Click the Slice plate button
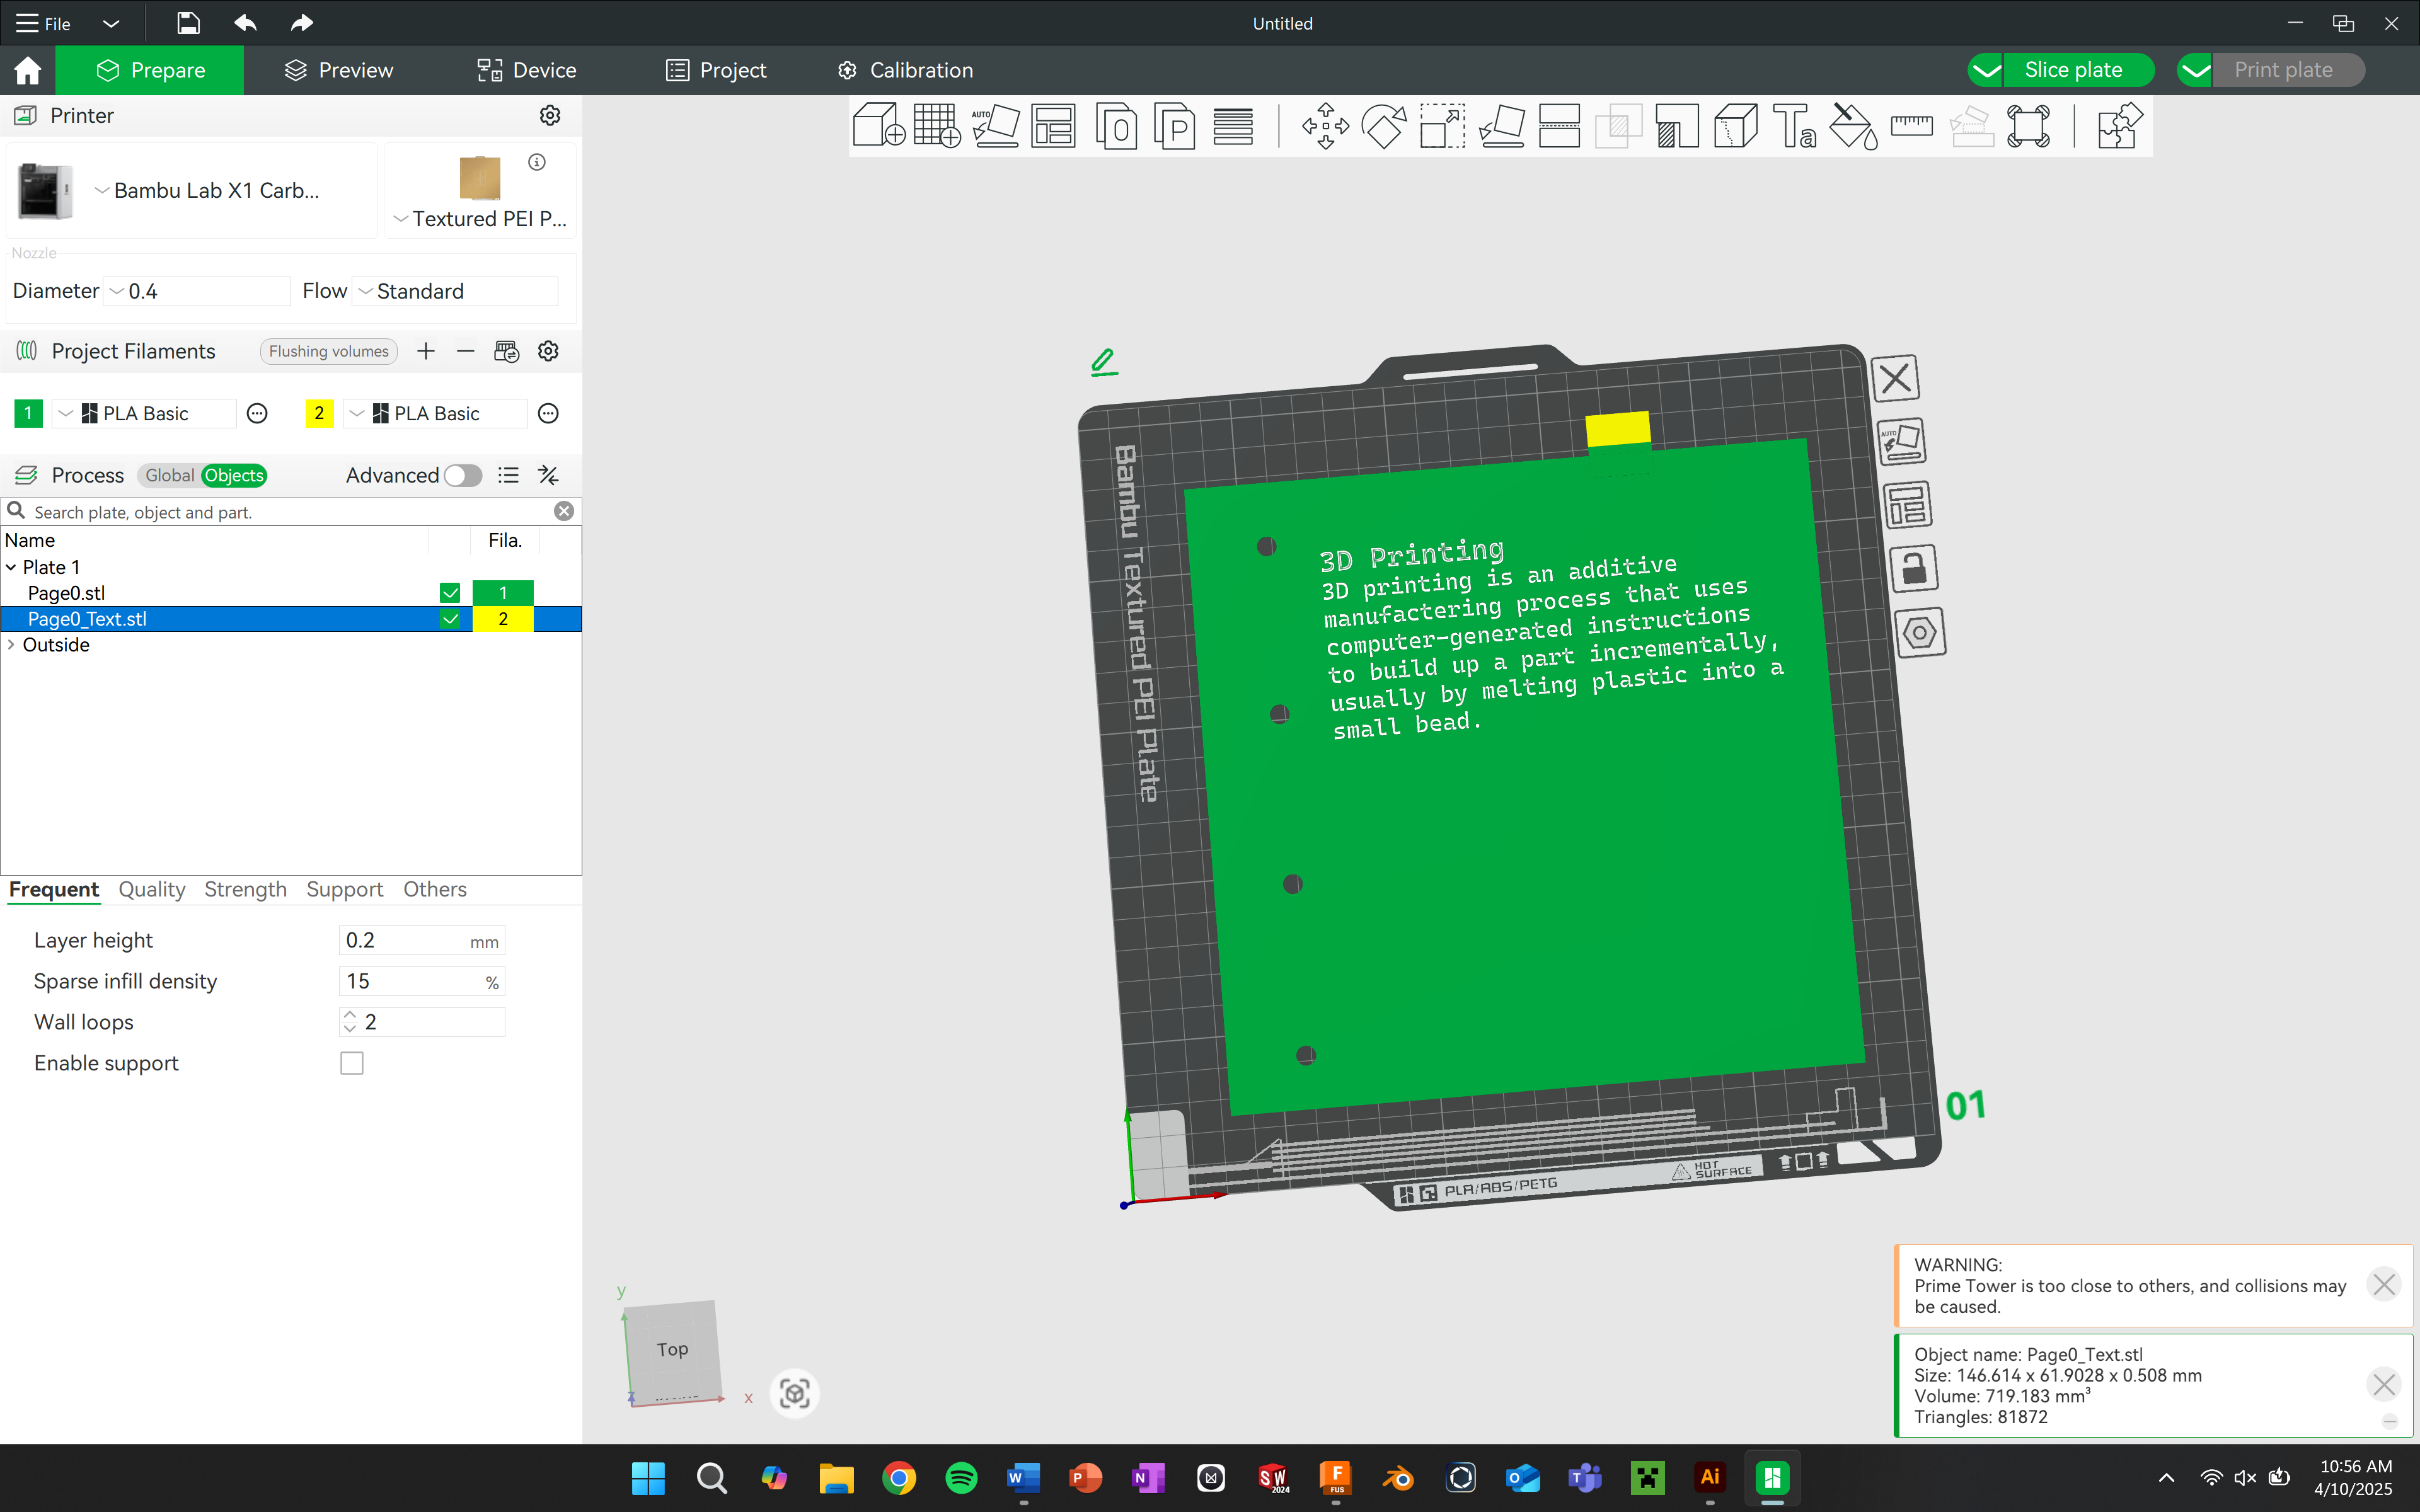This screenshot has width=2420, height=1512. (2073, 70)
